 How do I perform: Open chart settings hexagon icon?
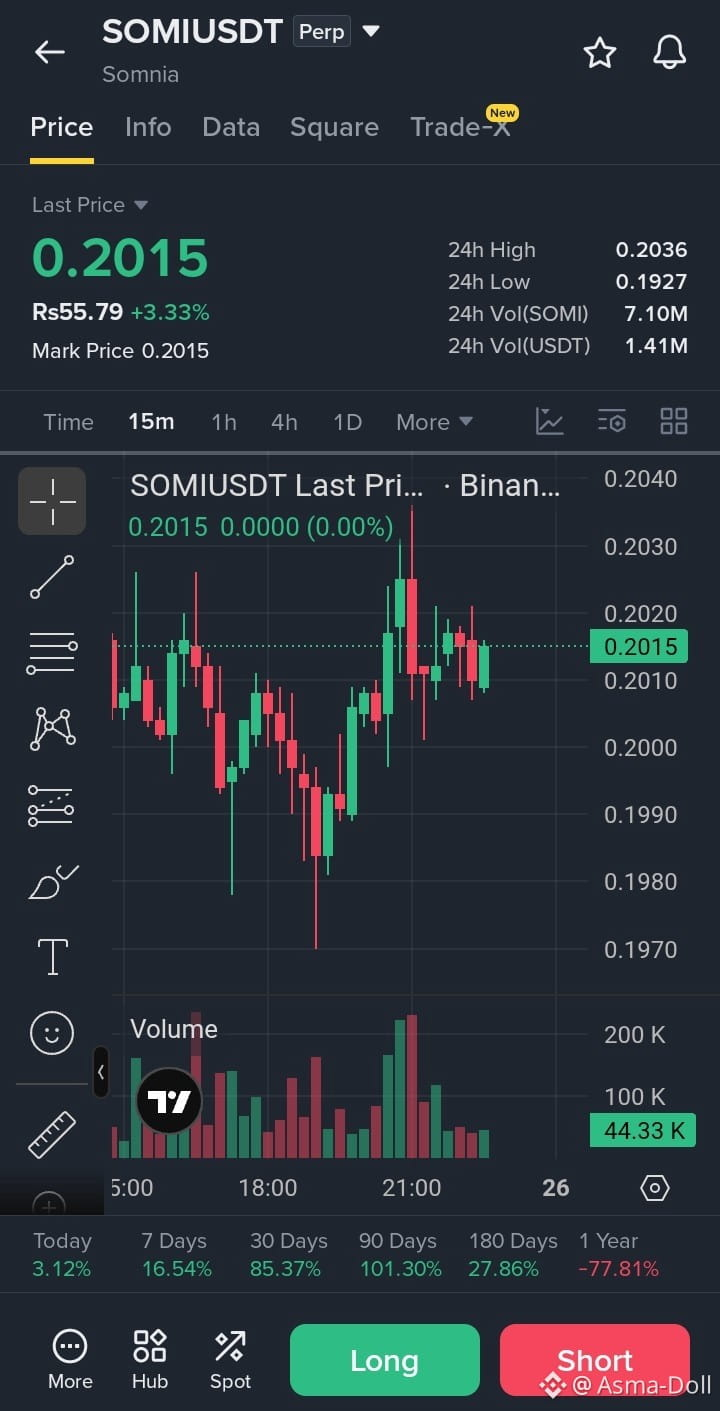click(x=654, y=1188)
